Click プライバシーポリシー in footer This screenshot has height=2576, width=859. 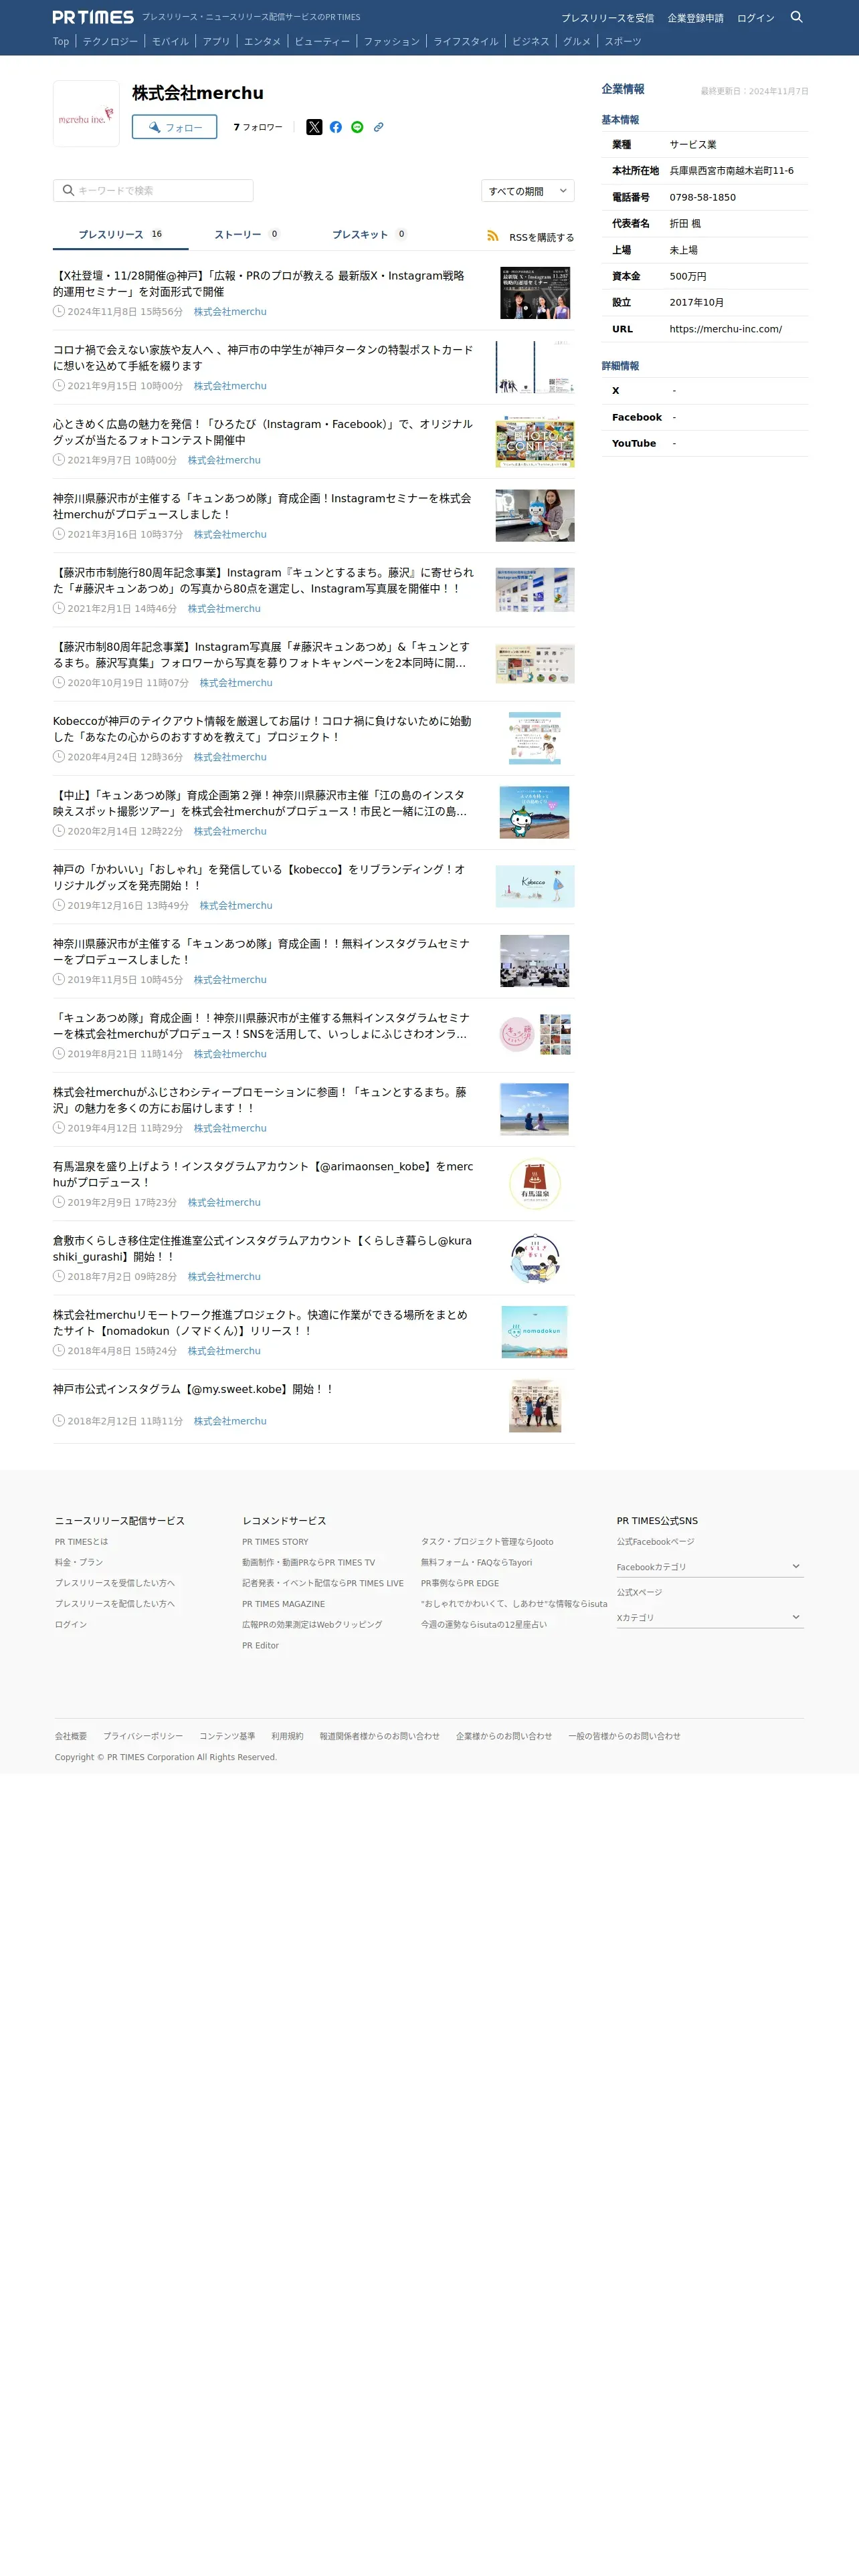click(143, 1736)
